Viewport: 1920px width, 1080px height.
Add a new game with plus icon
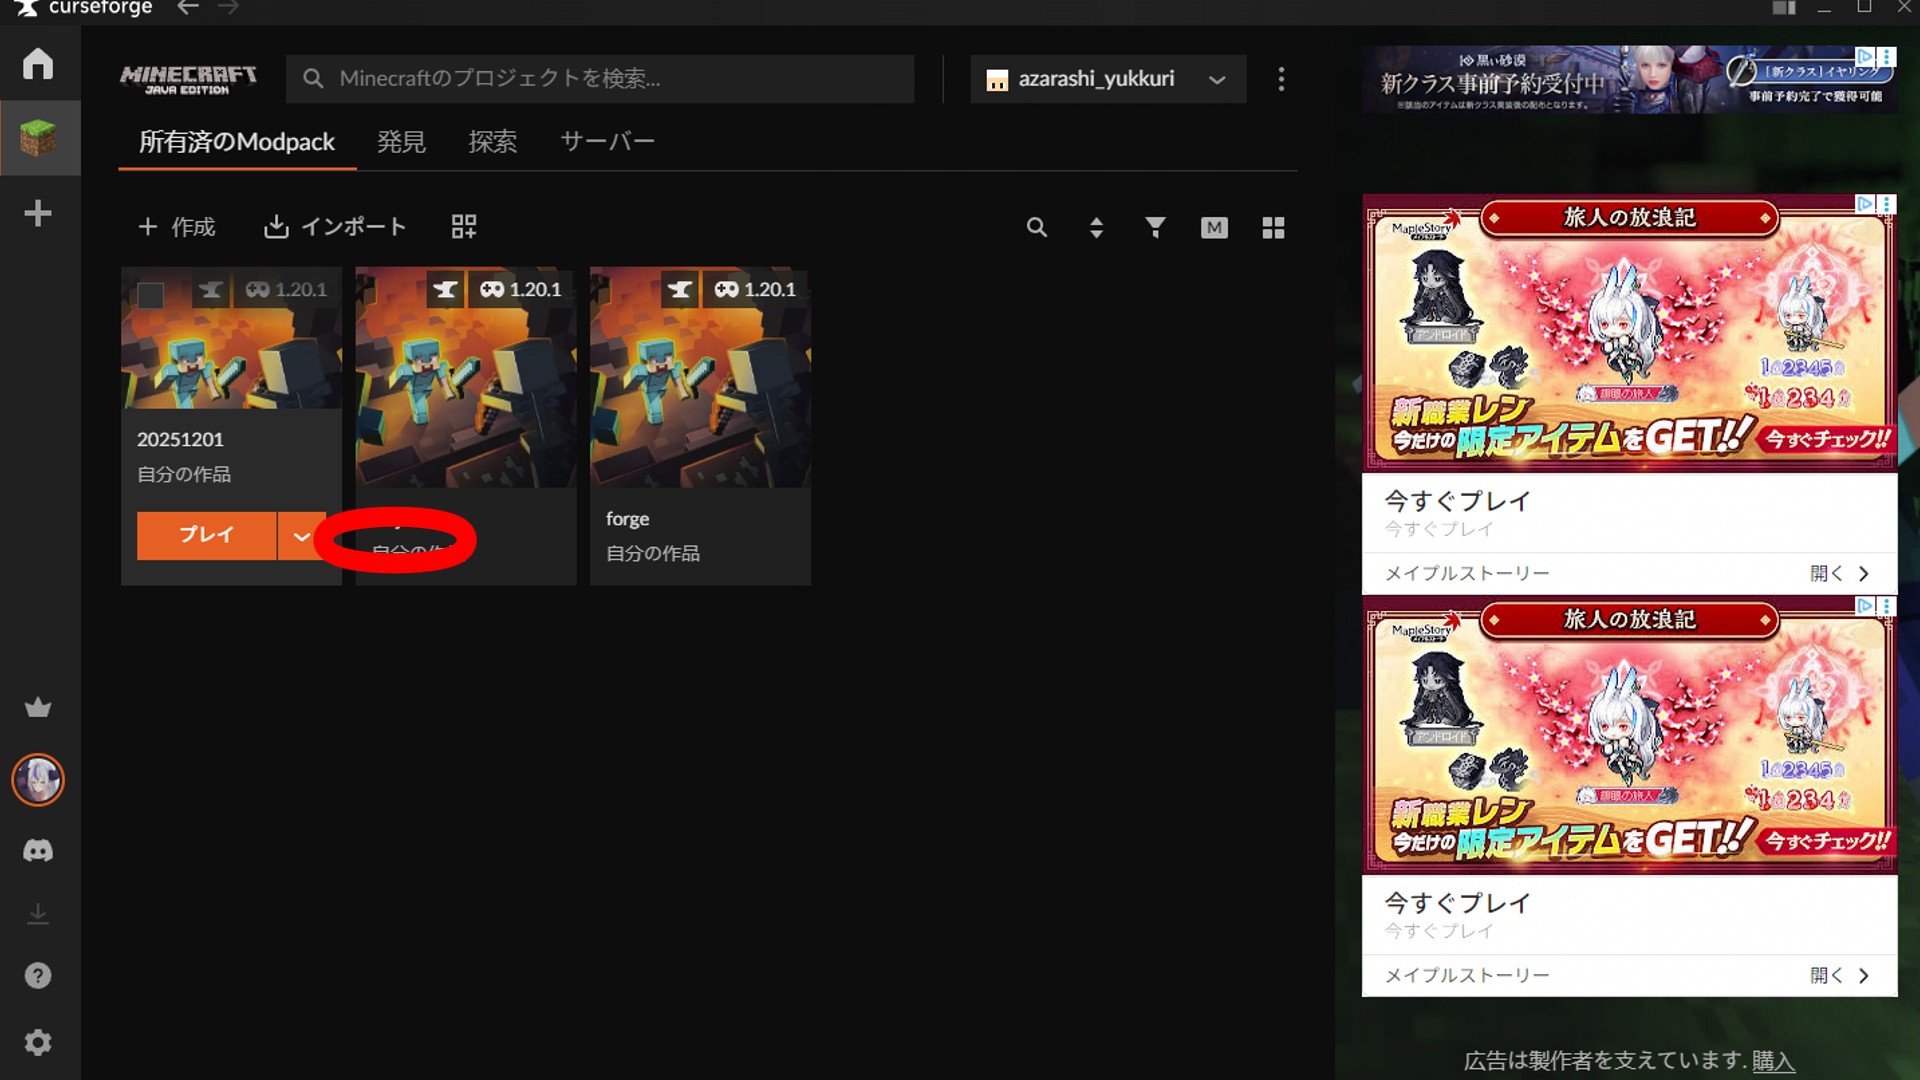click(38, 213)
